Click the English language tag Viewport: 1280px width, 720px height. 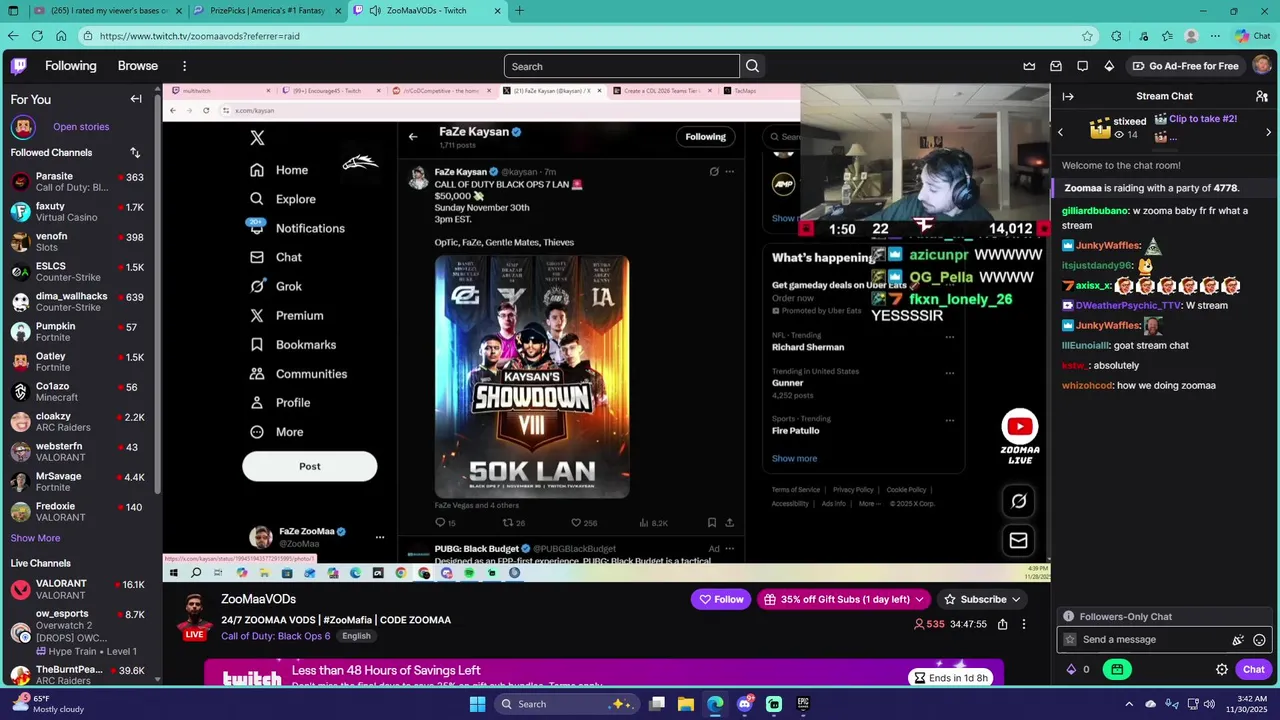click(x=356, y=636)
